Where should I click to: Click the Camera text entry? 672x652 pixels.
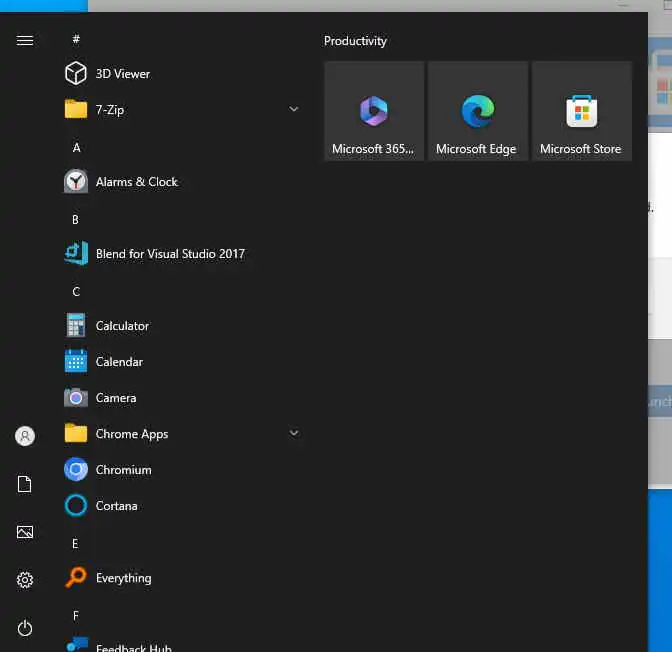click(116, 398)
